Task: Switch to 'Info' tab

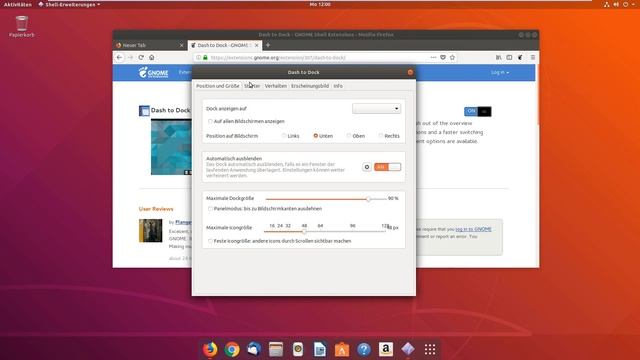Action: 338,86
